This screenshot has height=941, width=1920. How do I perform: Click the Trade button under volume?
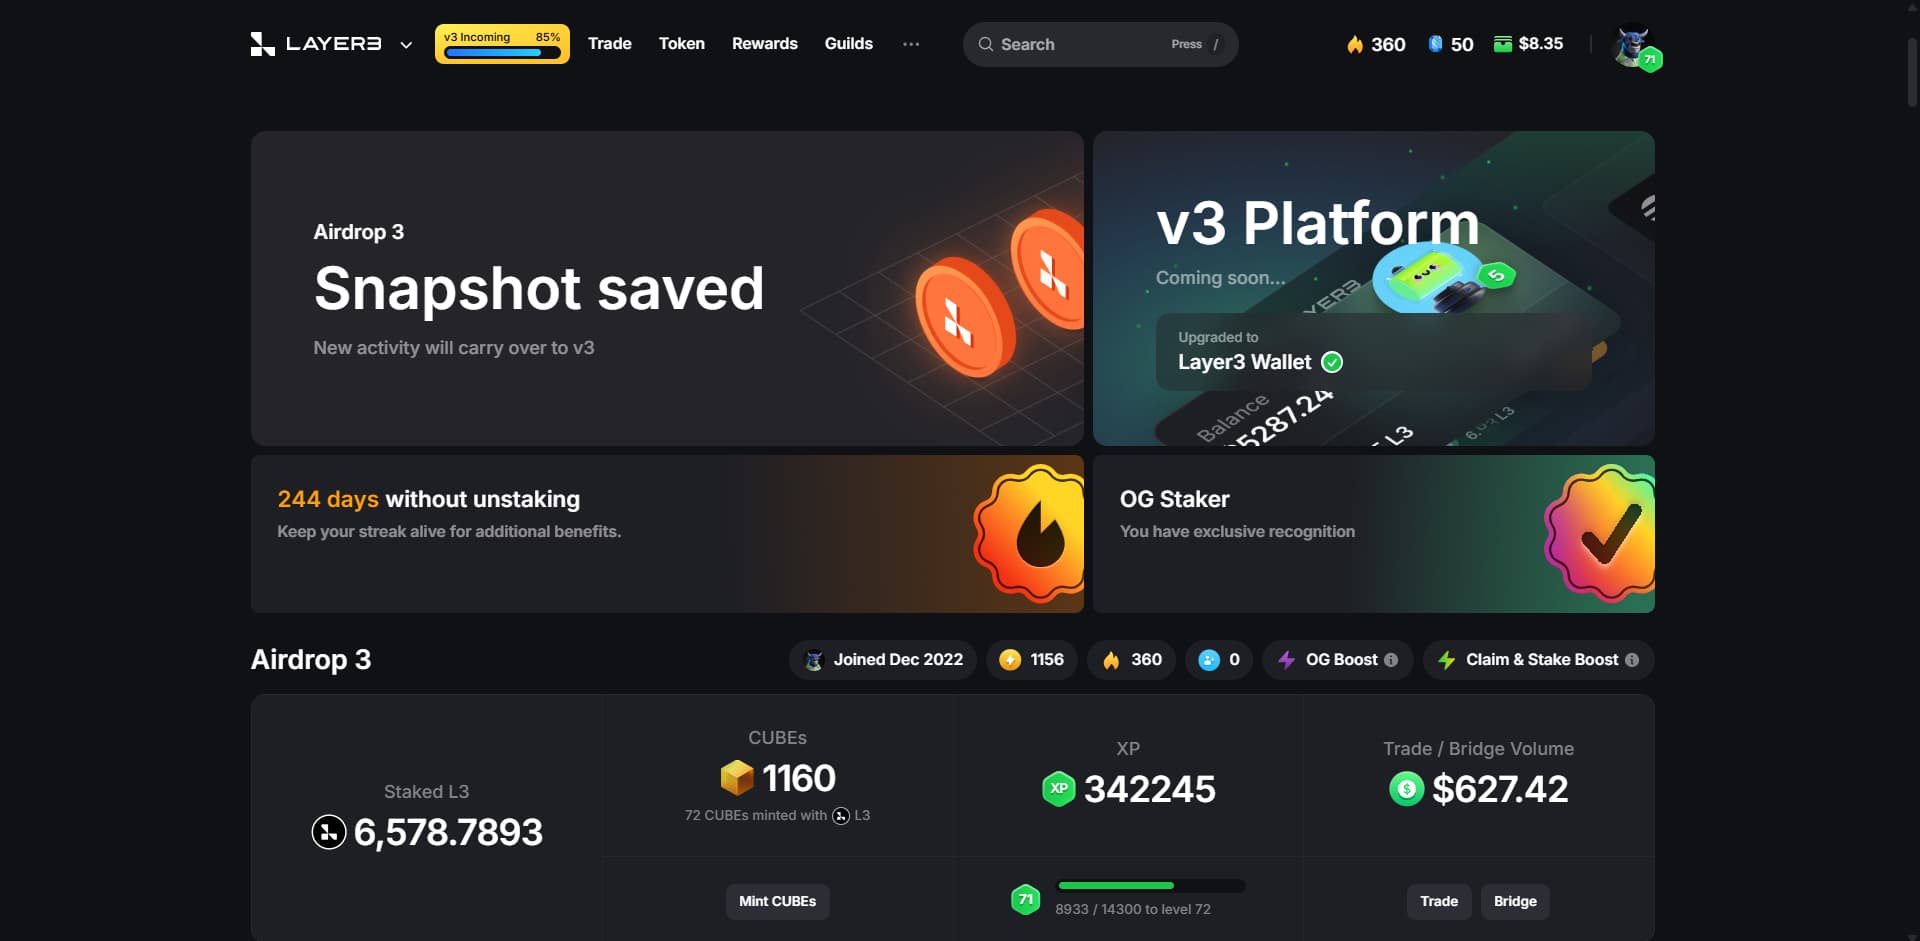pos(1439,901)
